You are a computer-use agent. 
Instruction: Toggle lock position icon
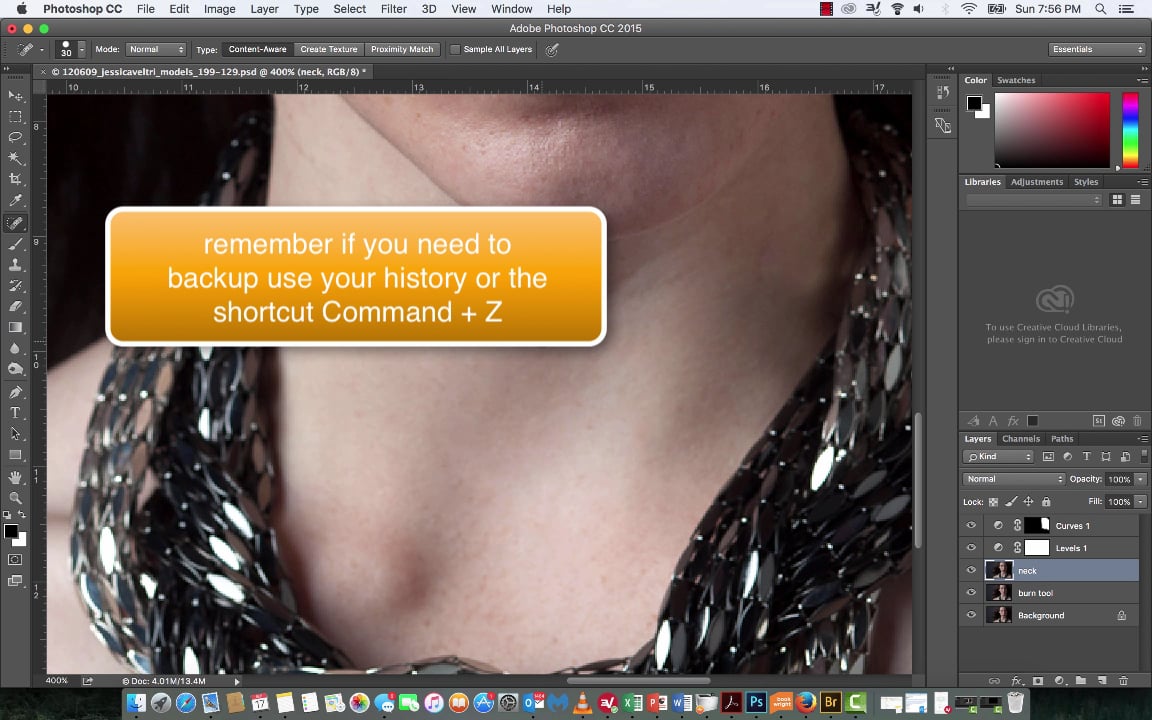[x=1029, y=502]
